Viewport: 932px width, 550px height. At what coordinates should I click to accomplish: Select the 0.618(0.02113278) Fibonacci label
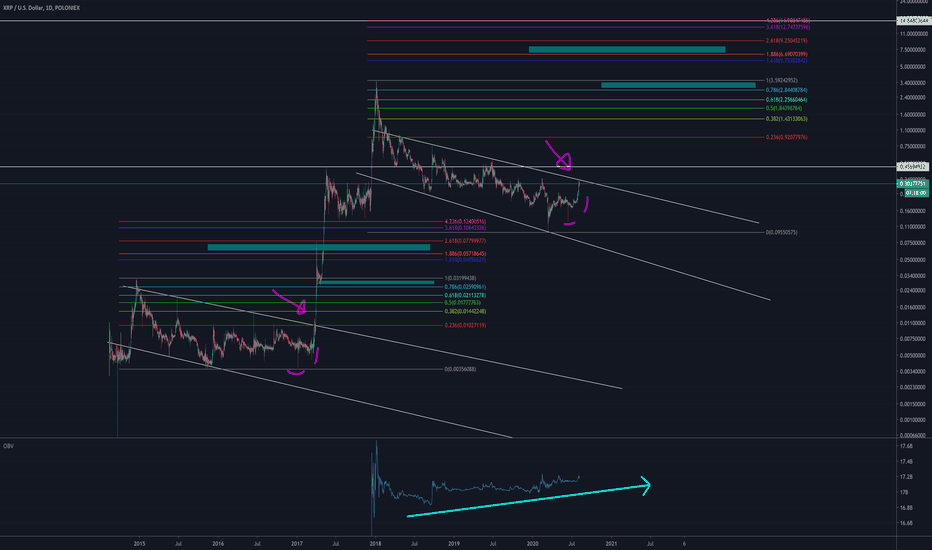pos(465,295)
